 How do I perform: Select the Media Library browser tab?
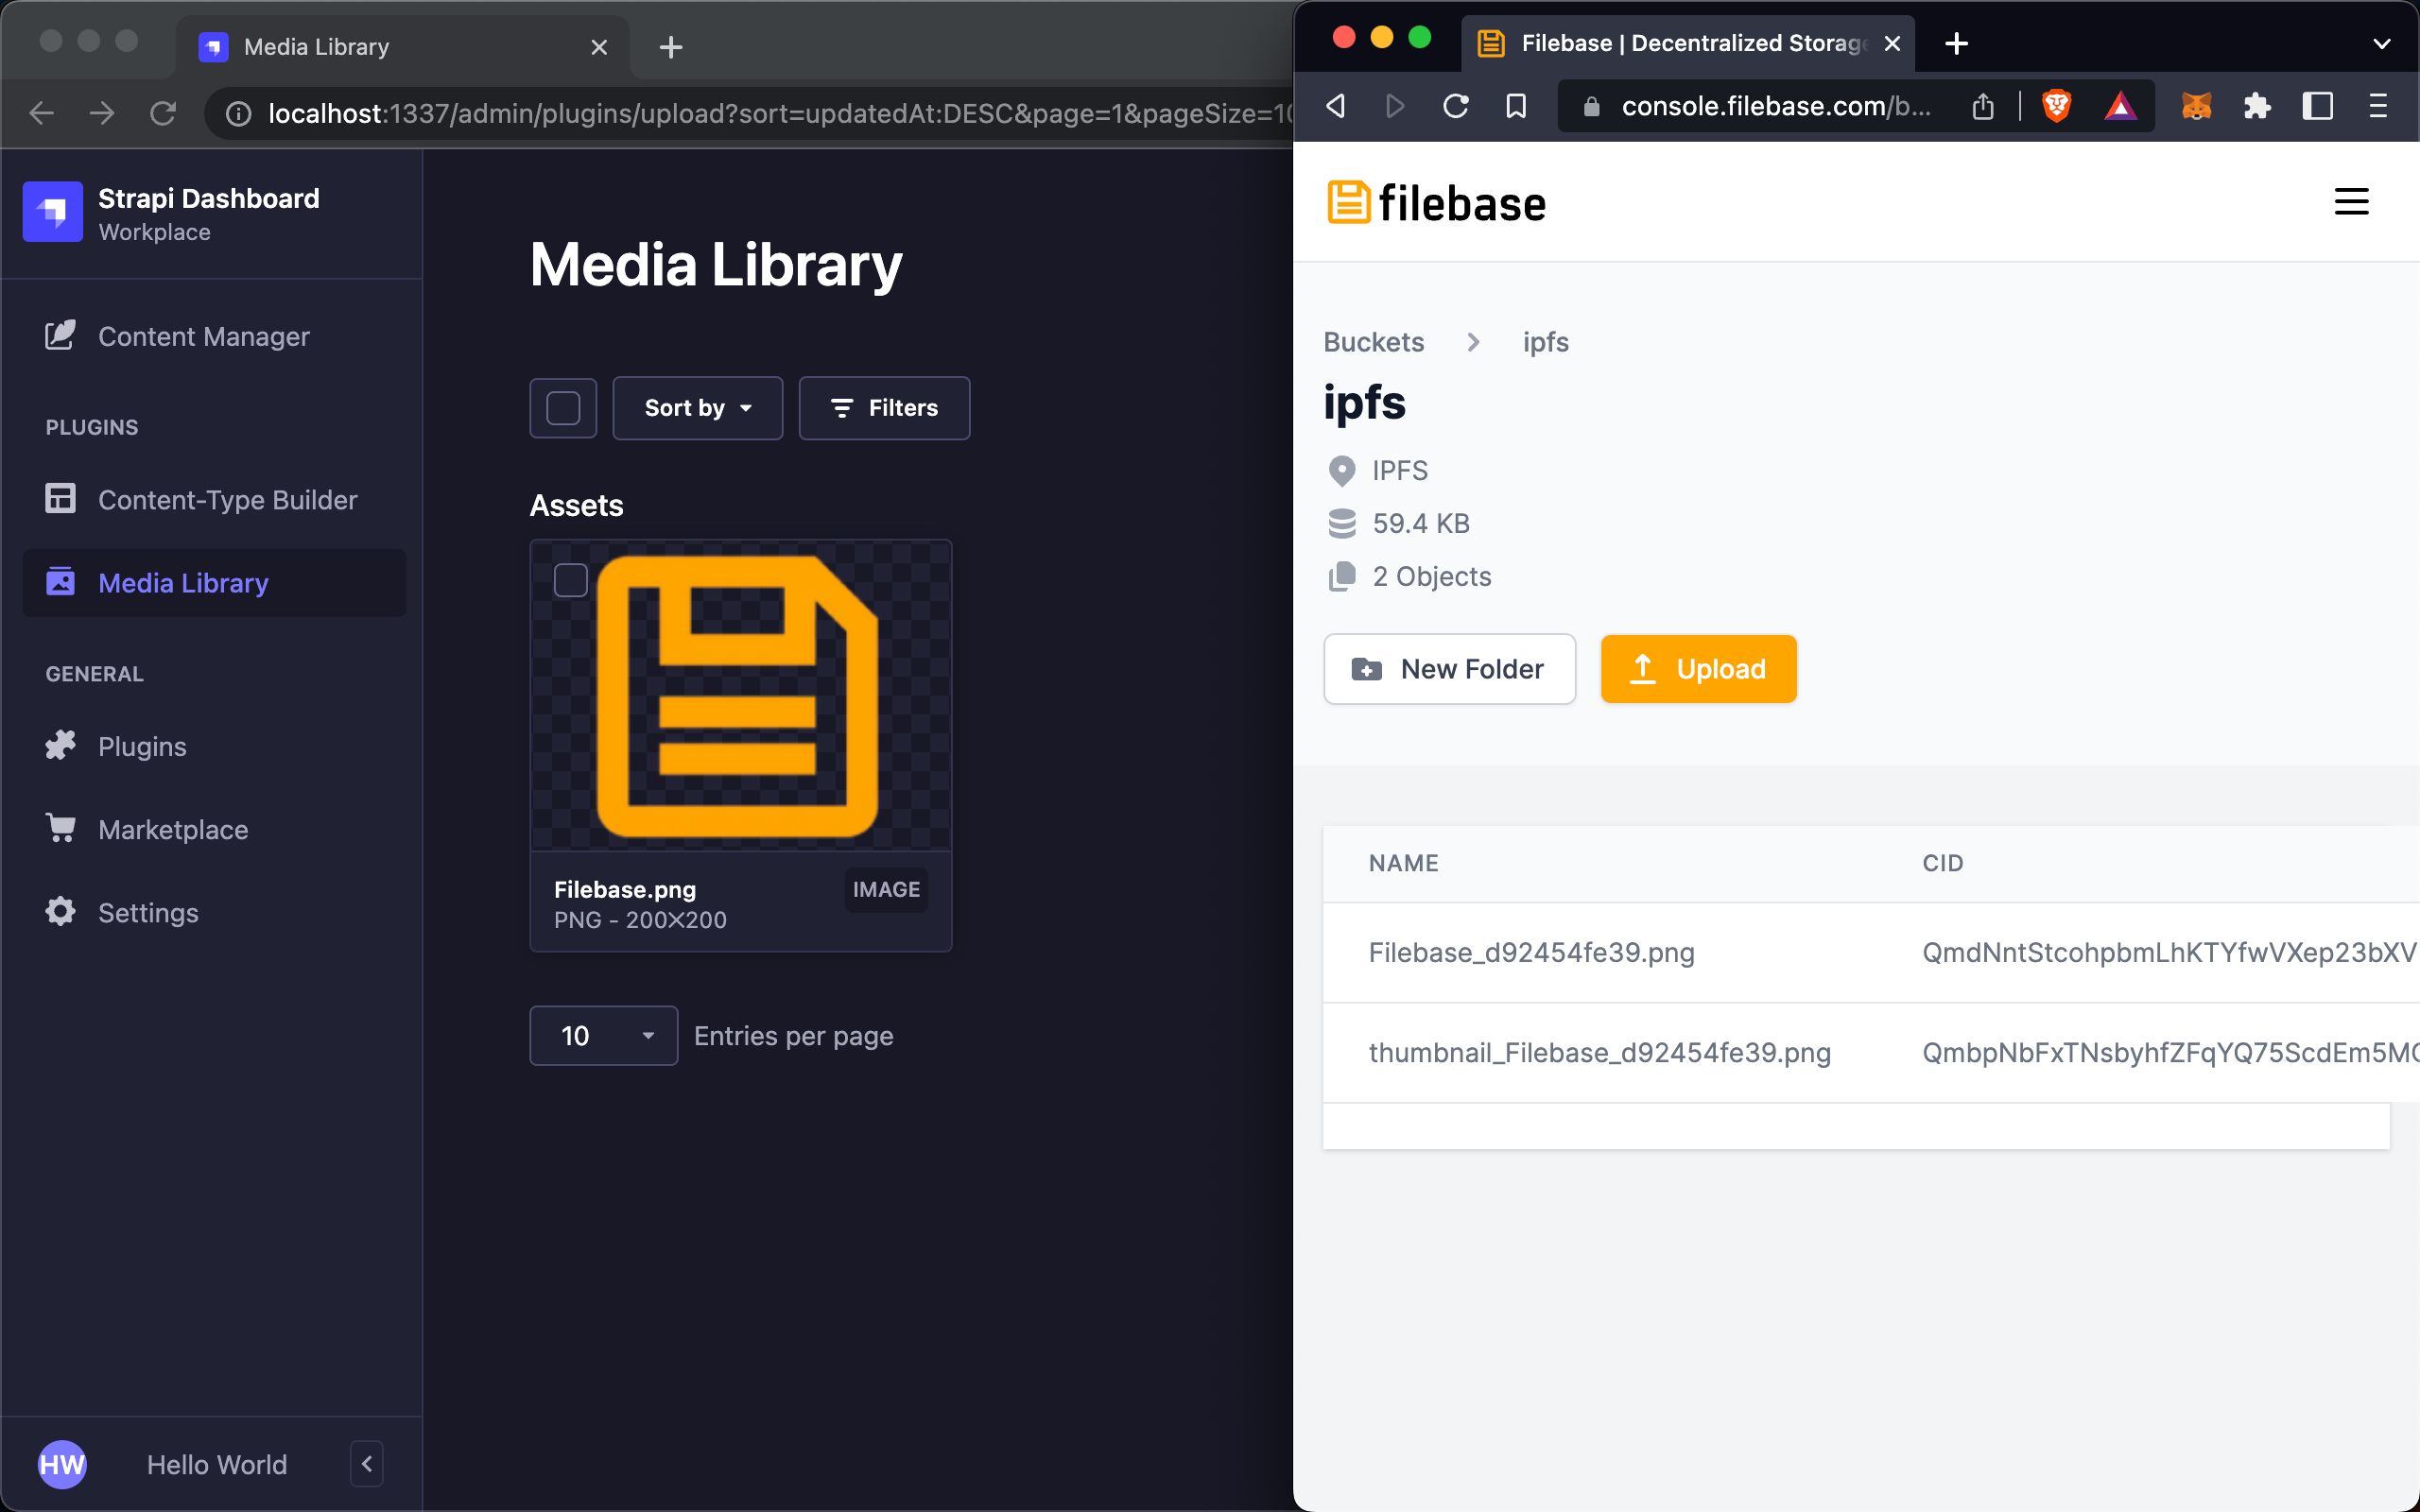(x=403, y=47)
